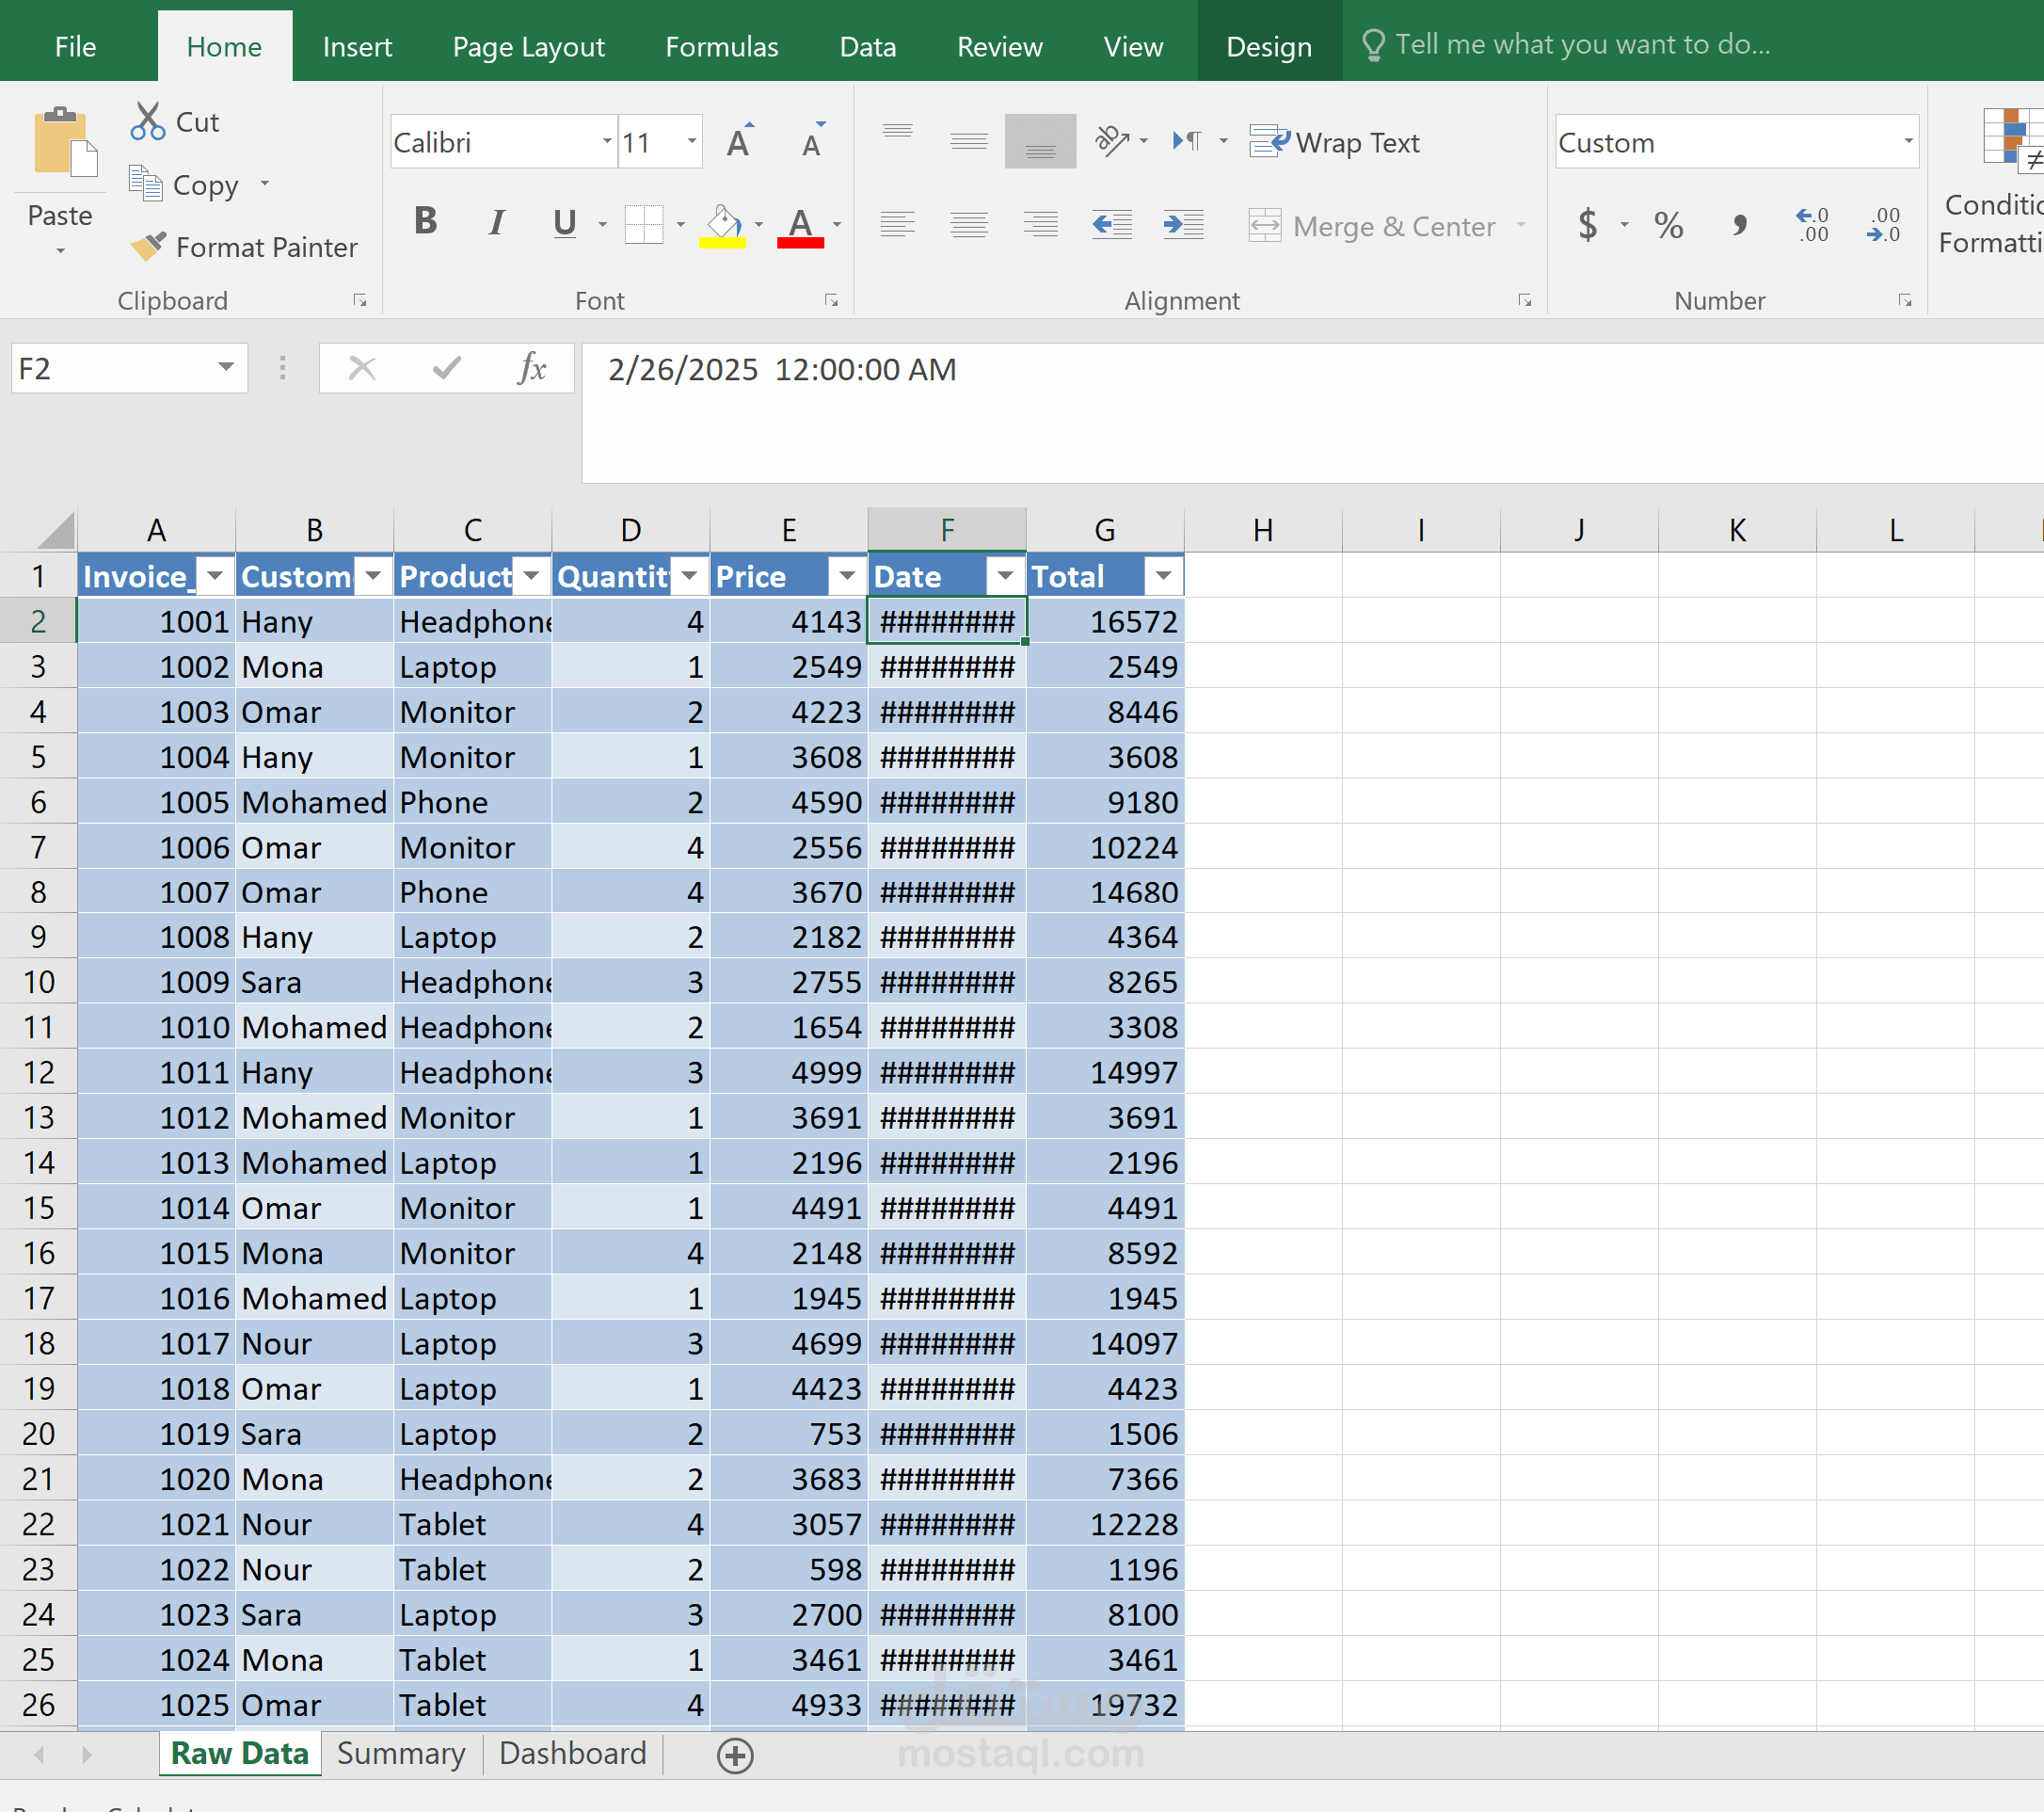
Task: Click the Borders grid icon
Action: coord(643,224)
